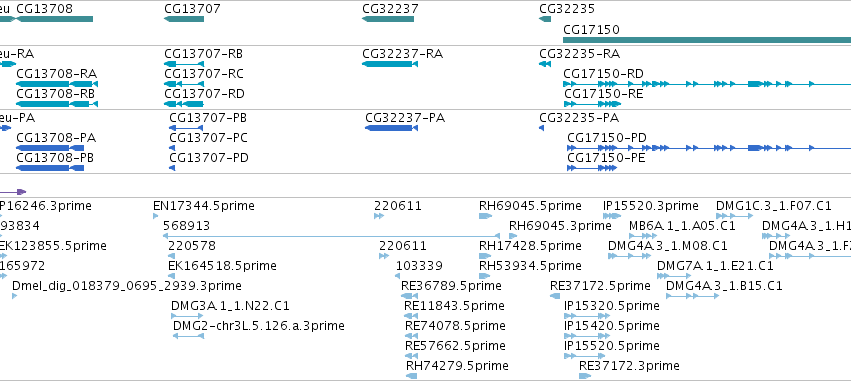Screen dimensions: 851x381
Task: Click the DMG3A.1_1.N22.C1 feature glyph
Action: pos(187,316)
